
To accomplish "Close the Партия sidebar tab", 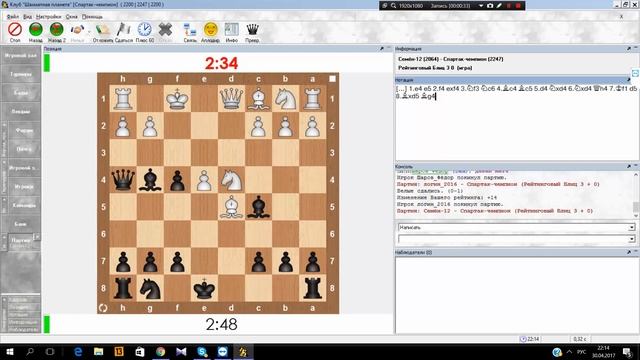I will (x=37, y=236).
